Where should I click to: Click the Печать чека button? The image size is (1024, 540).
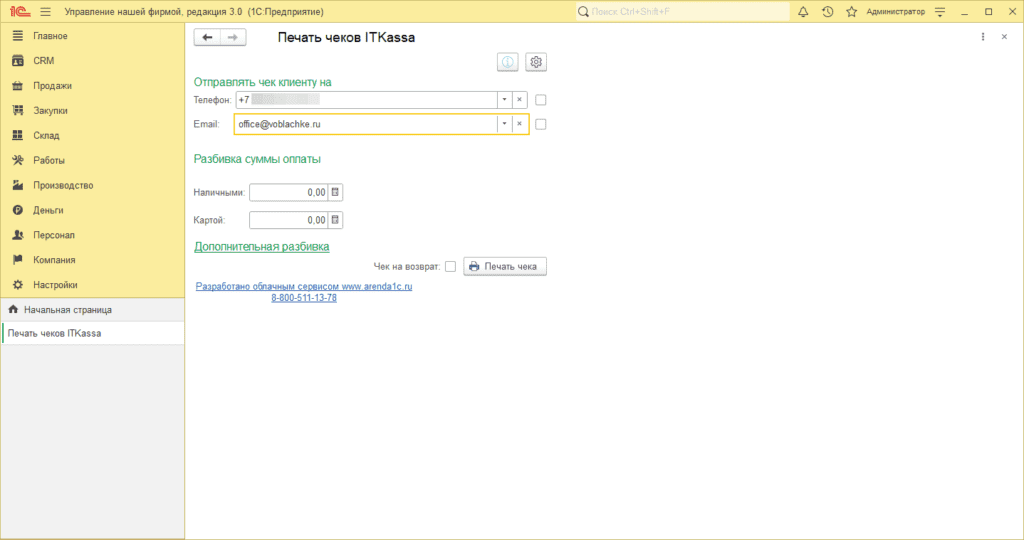505,266
